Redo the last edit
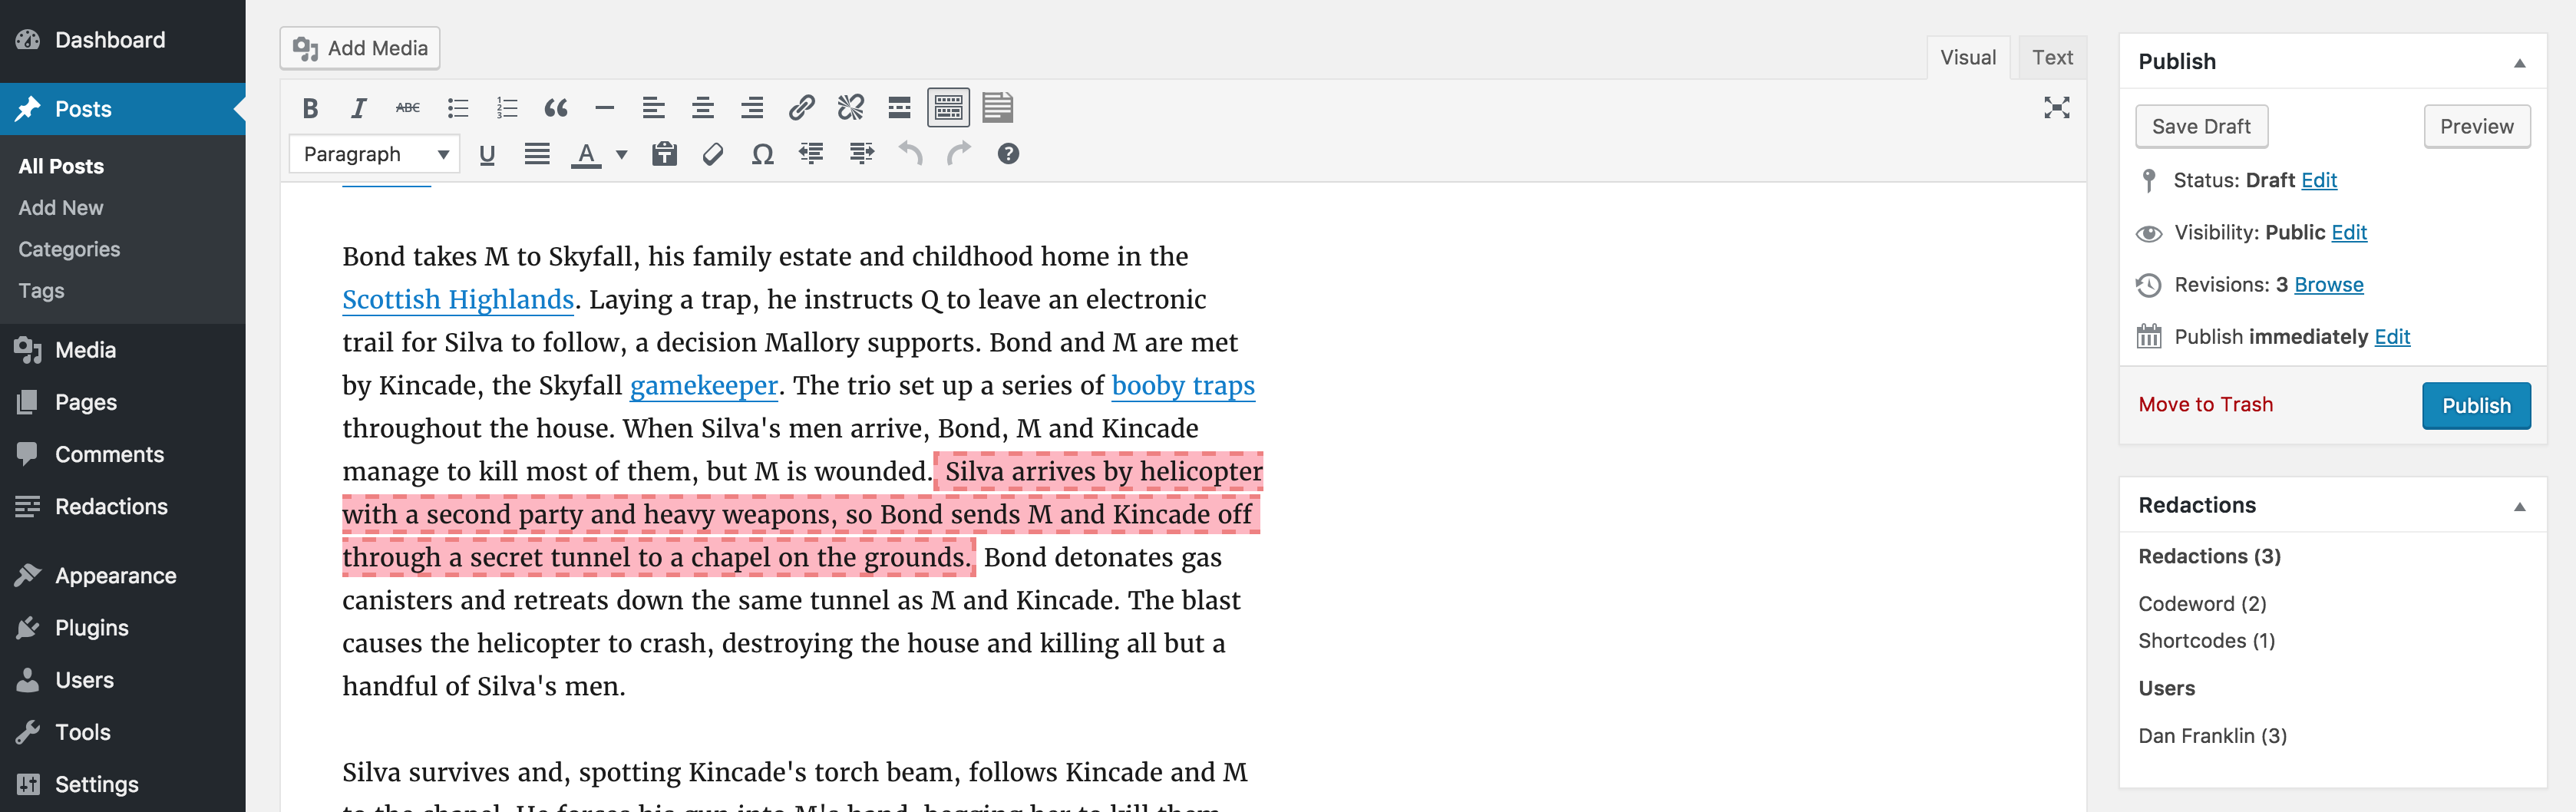 (959, 154)
